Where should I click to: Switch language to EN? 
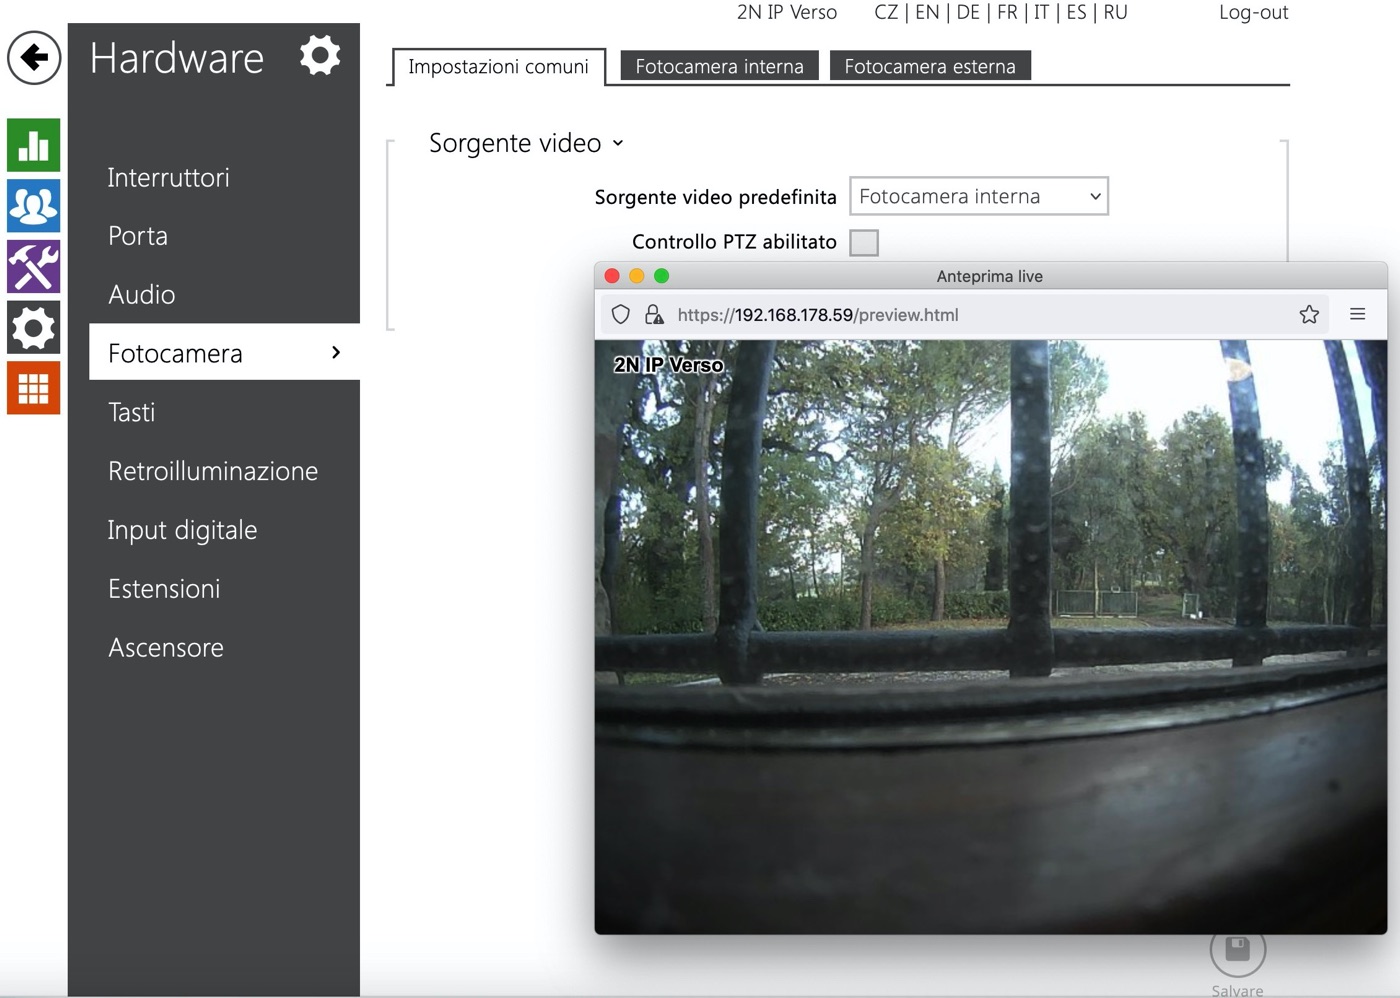pos(927,12)
